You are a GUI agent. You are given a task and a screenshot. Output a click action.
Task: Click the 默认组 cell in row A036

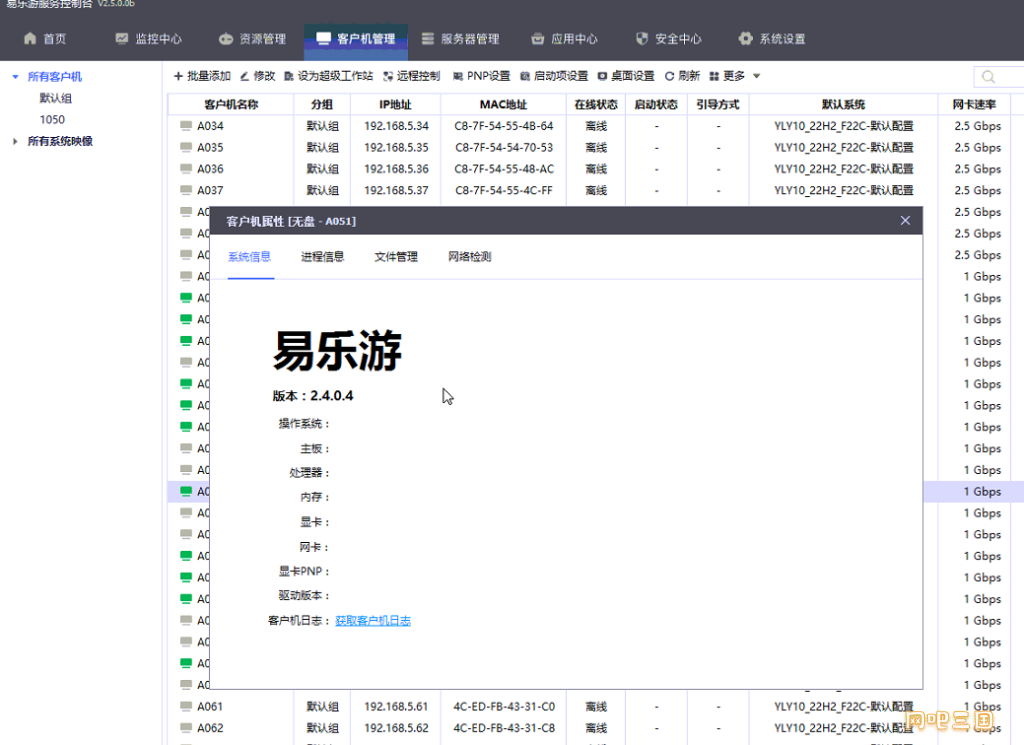(x=322, y=168)
